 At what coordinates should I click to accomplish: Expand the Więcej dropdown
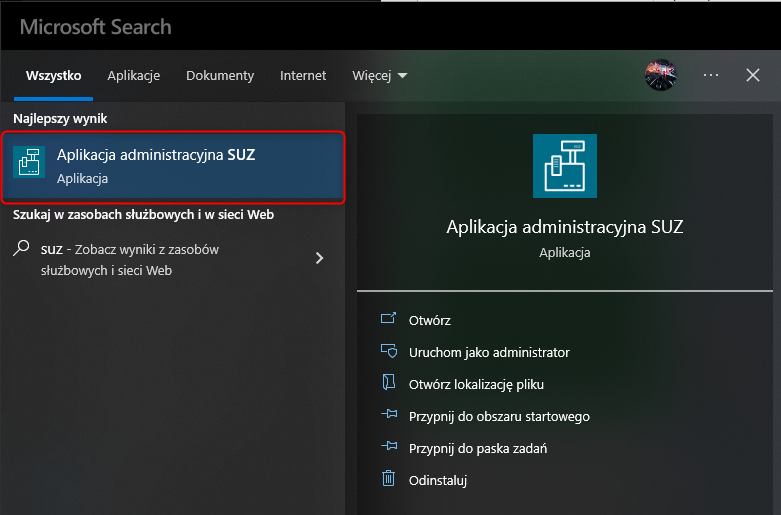(x=380, y=76)
